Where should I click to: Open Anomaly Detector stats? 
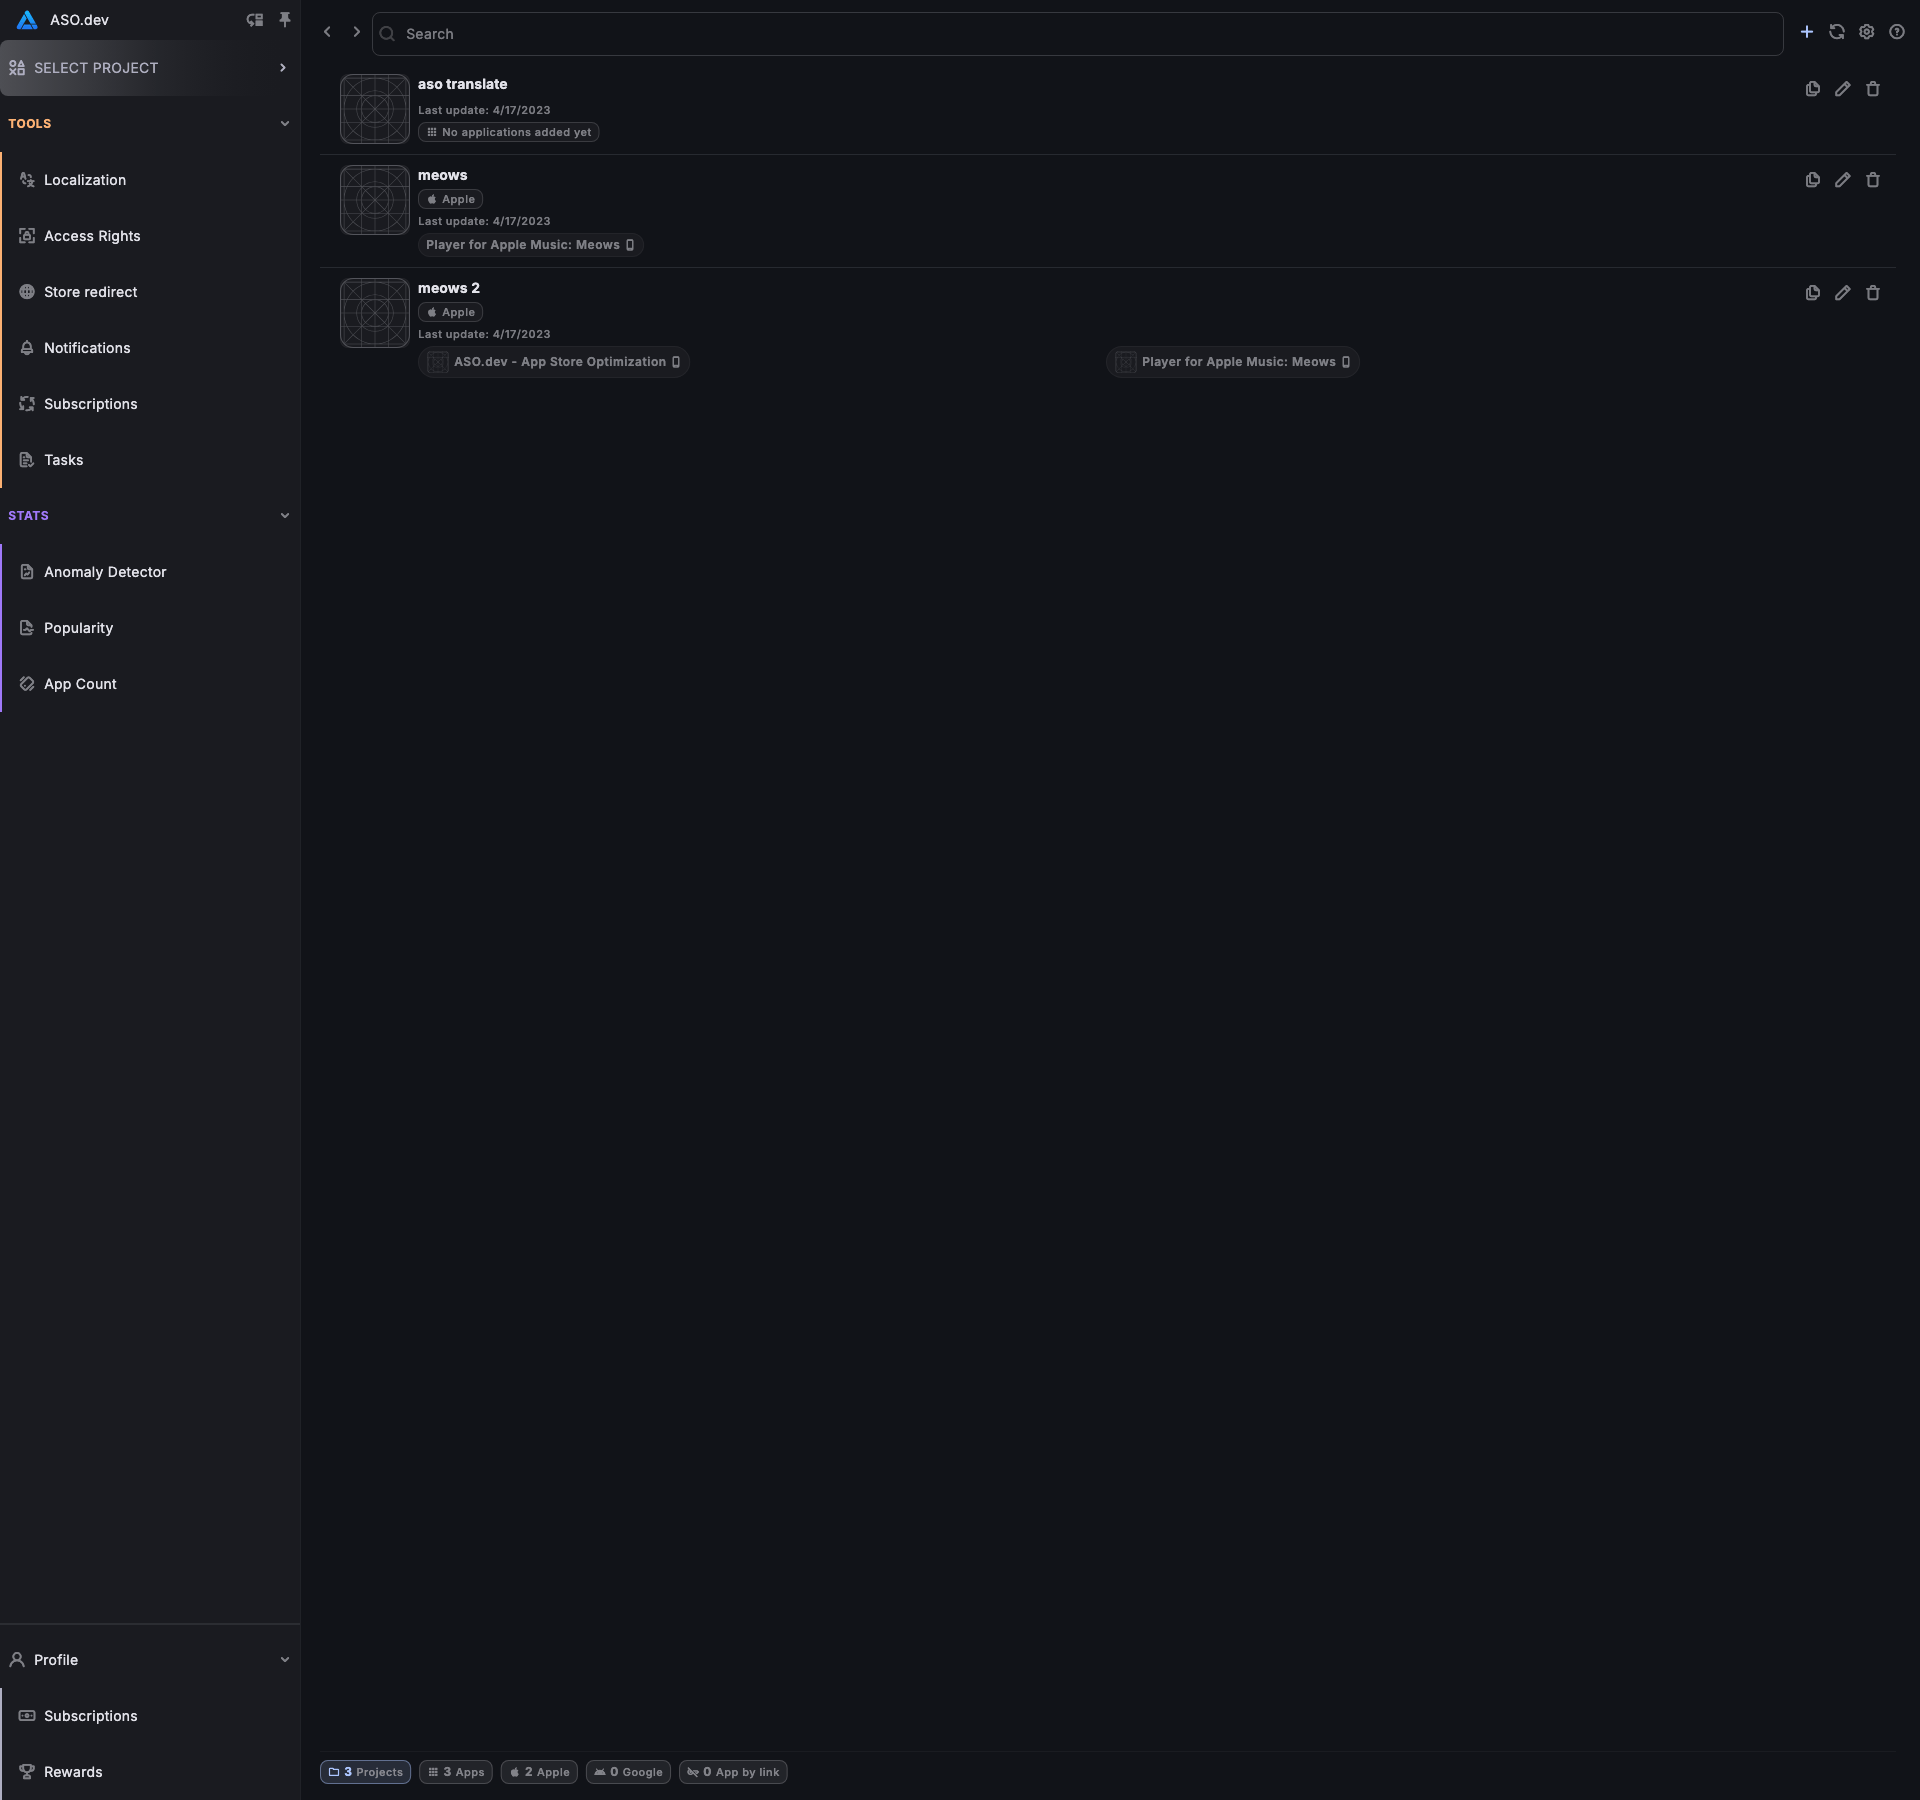(151, 572)
